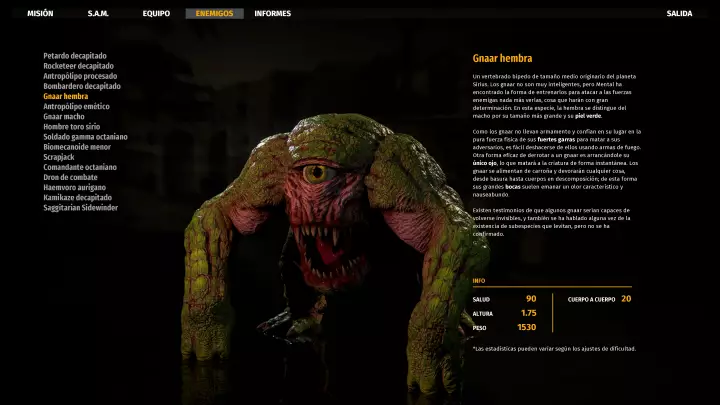Click the ALTURA value 1.75
720x405 pixels.
(529, 313)
